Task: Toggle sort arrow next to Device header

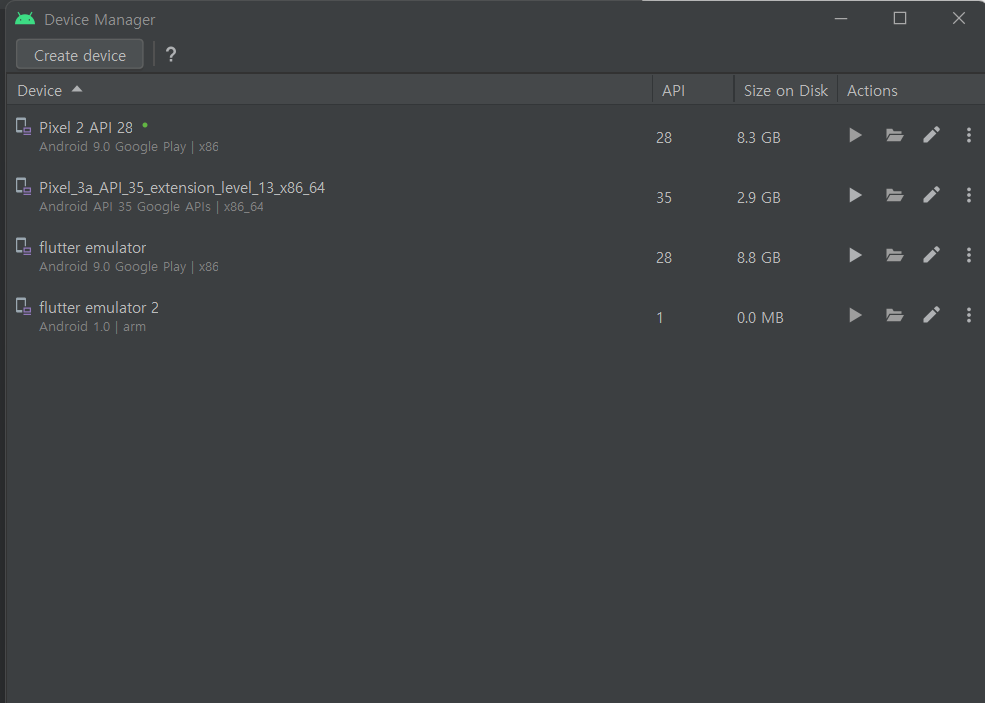Action: point(77,89)
